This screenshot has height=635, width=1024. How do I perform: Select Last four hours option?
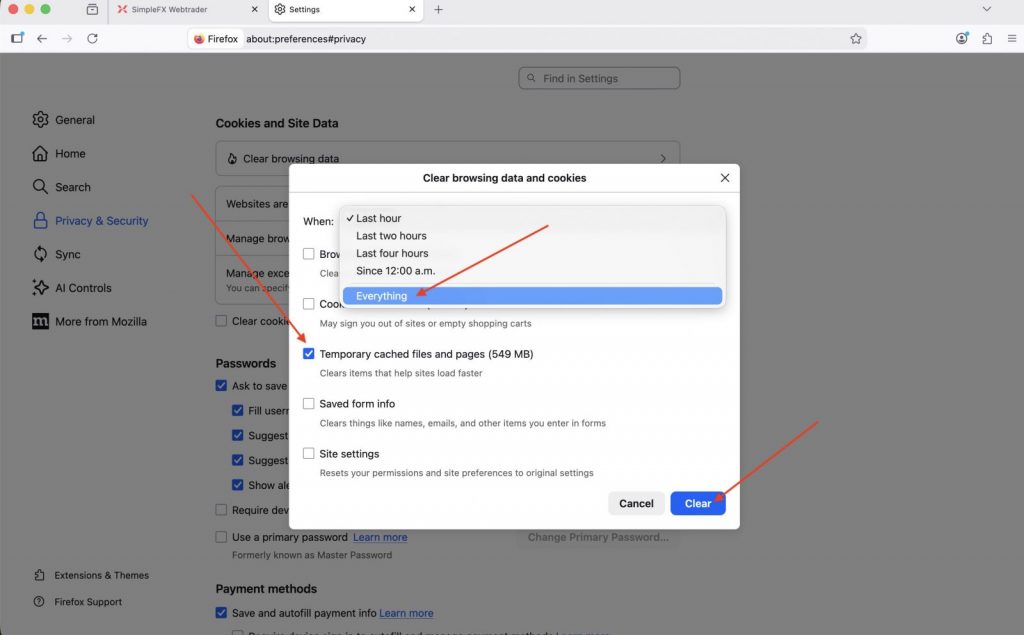point(392,253)
